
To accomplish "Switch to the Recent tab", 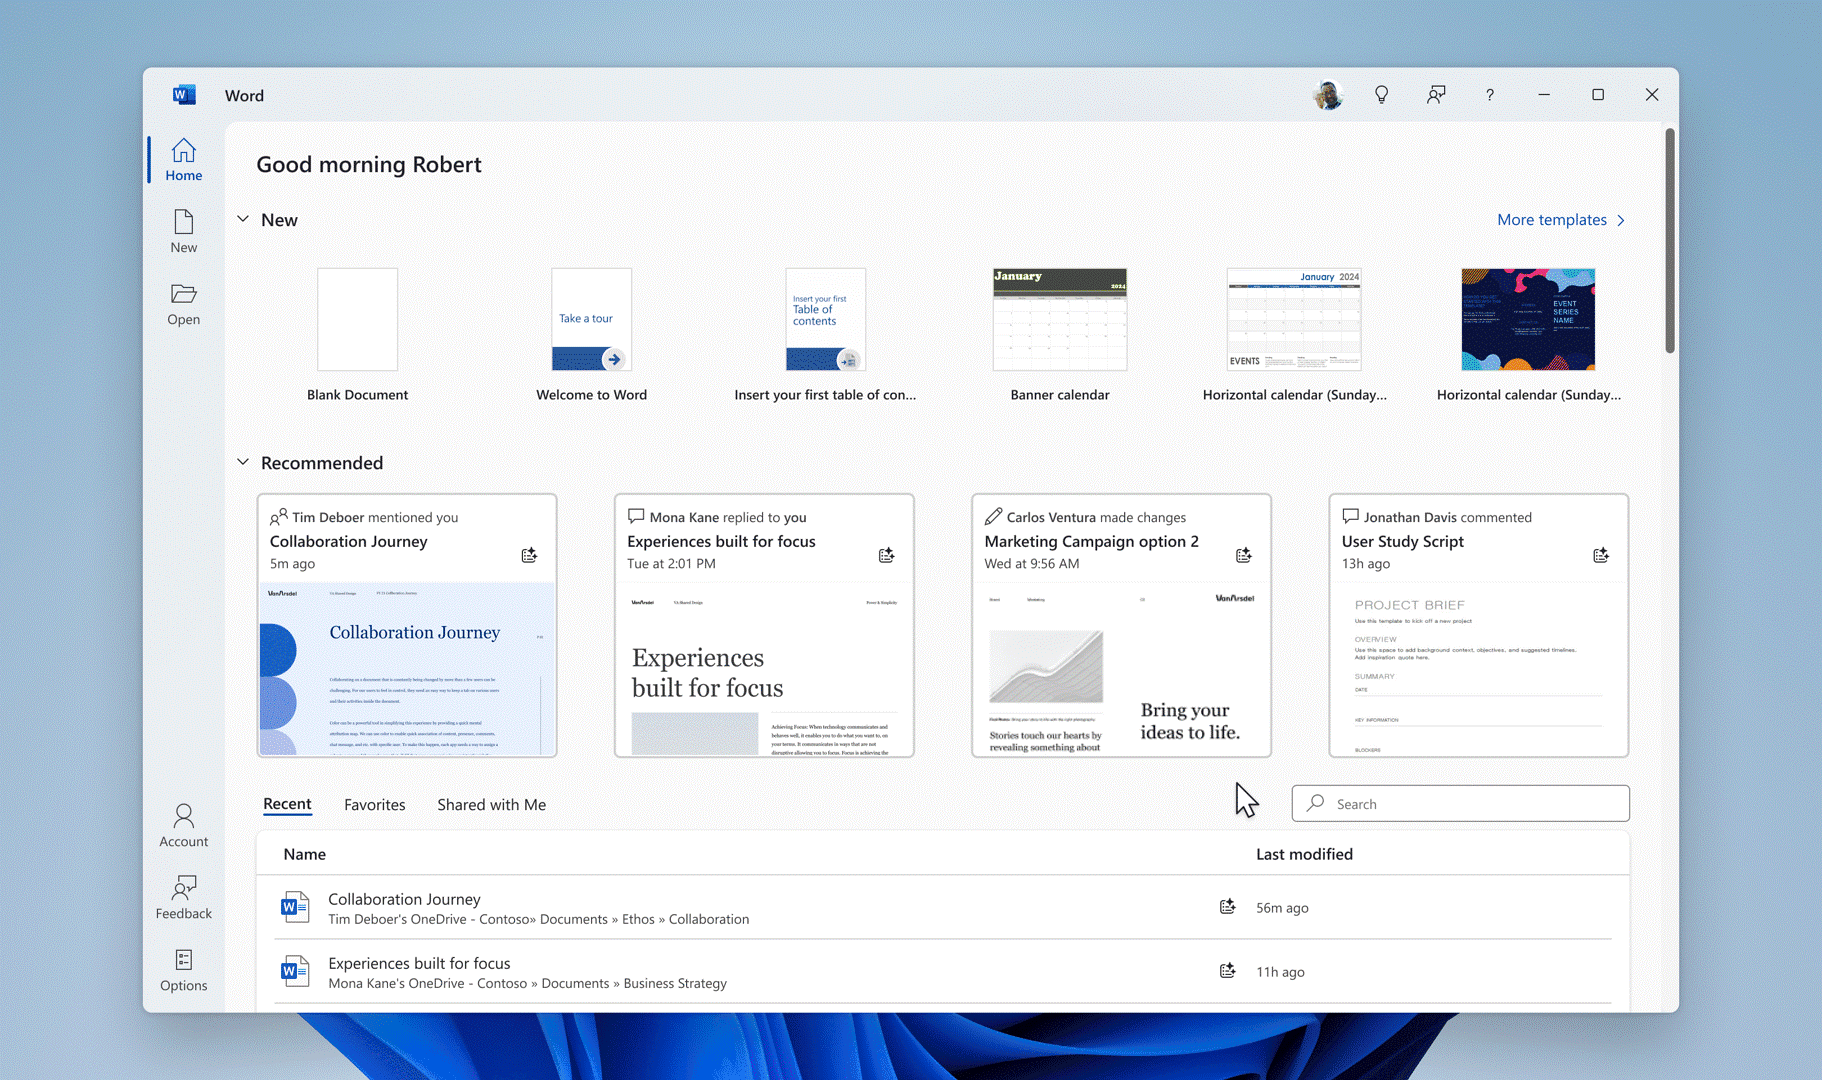I will tap(287, 804).
